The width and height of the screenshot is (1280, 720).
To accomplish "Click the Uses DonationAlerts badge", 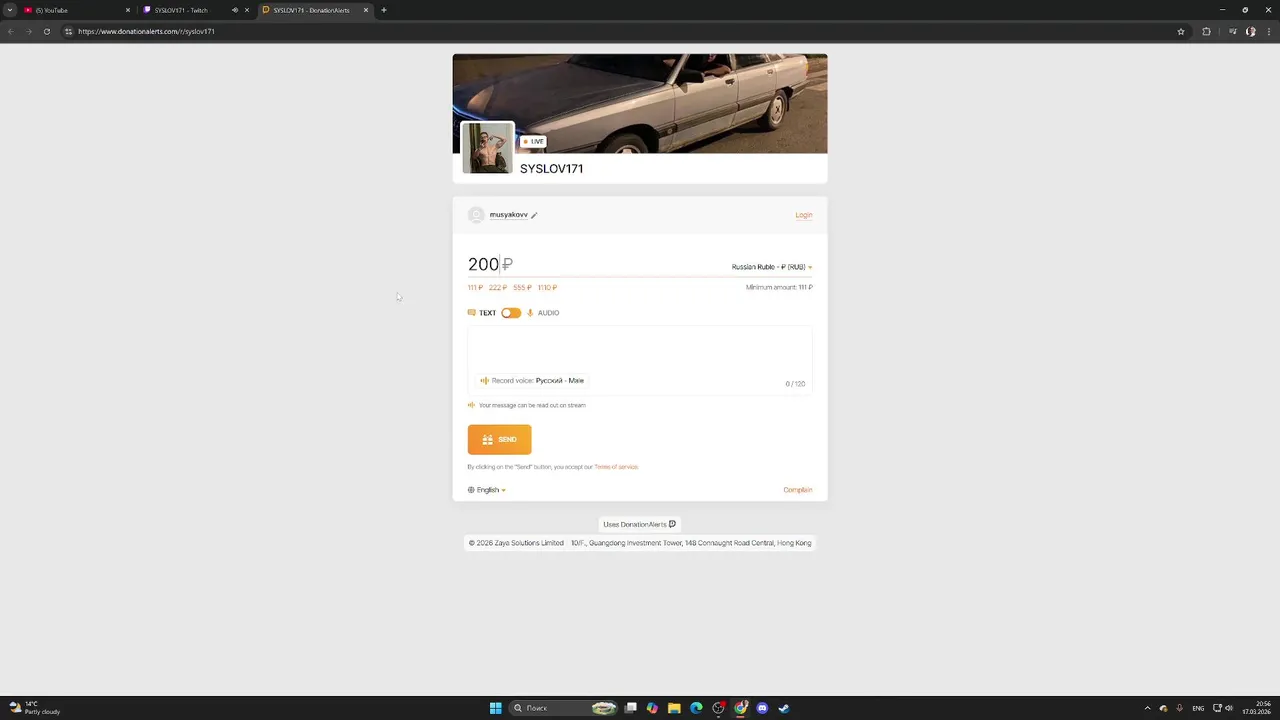I will [640, 524].
